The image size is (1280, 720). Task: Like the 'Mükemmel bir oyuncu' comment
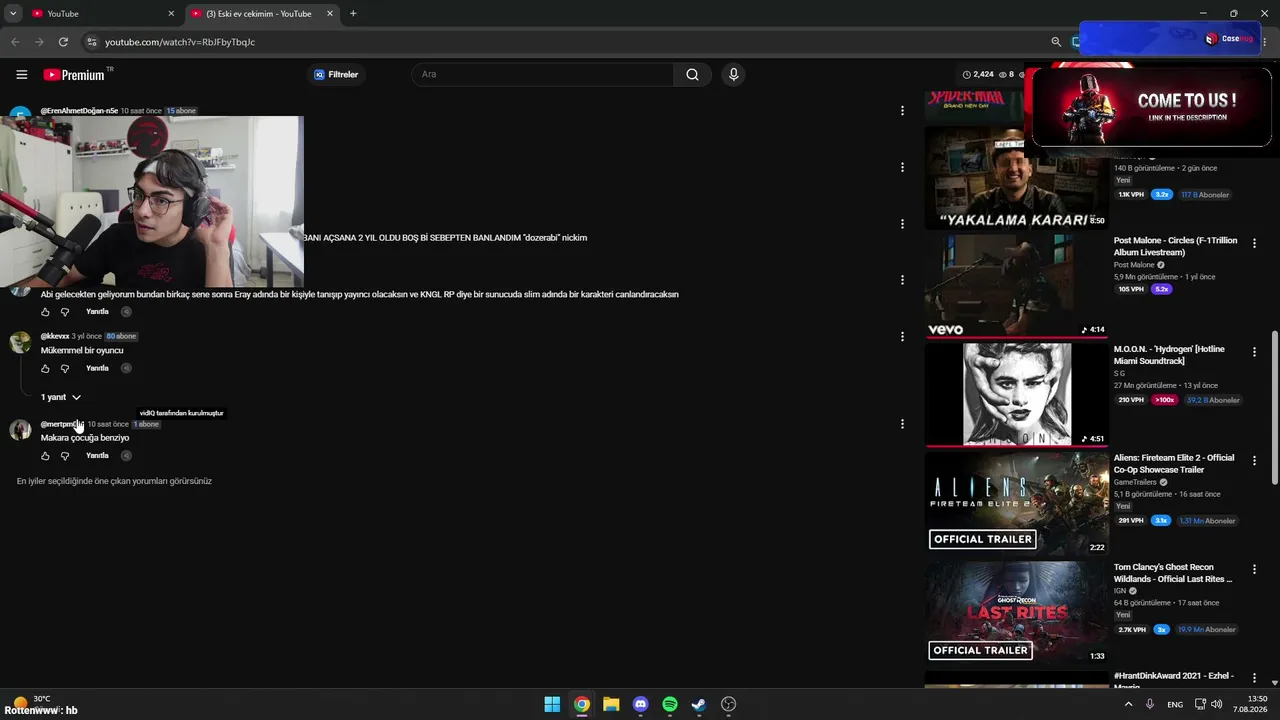click(45, 369)
